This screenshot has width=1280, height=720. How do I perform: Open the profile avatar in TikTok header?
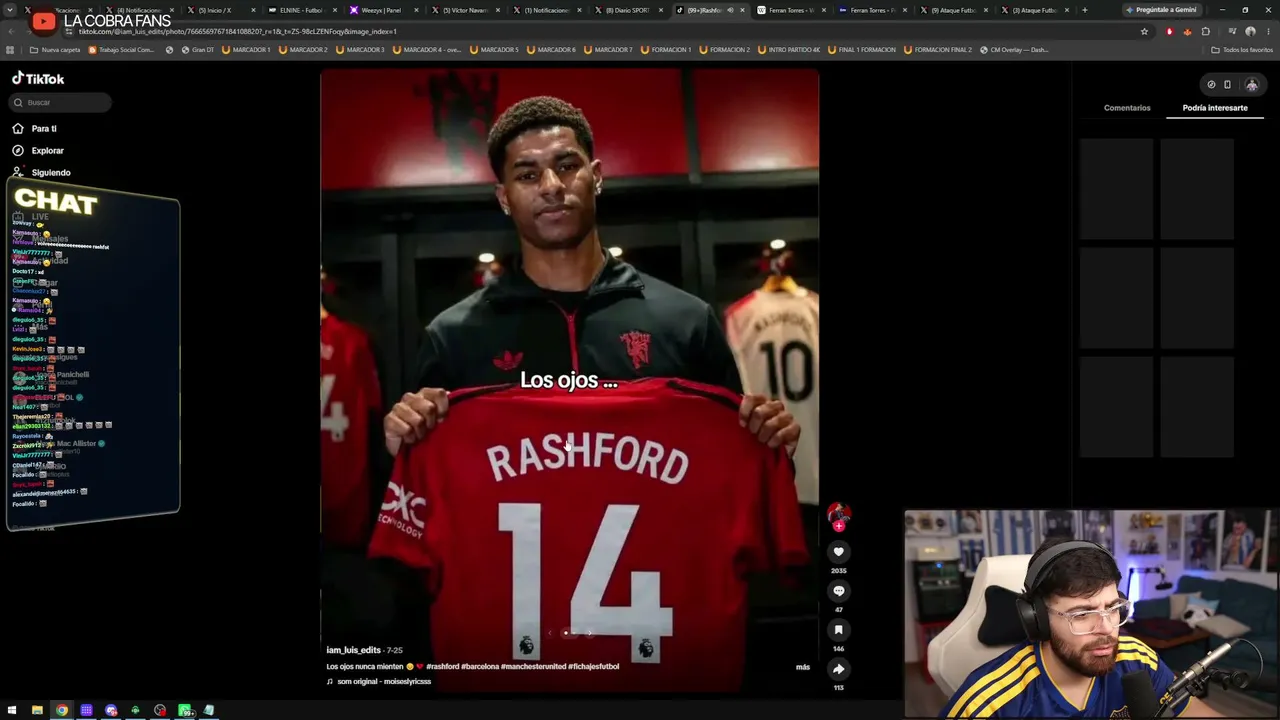(x=1251, y=85)
